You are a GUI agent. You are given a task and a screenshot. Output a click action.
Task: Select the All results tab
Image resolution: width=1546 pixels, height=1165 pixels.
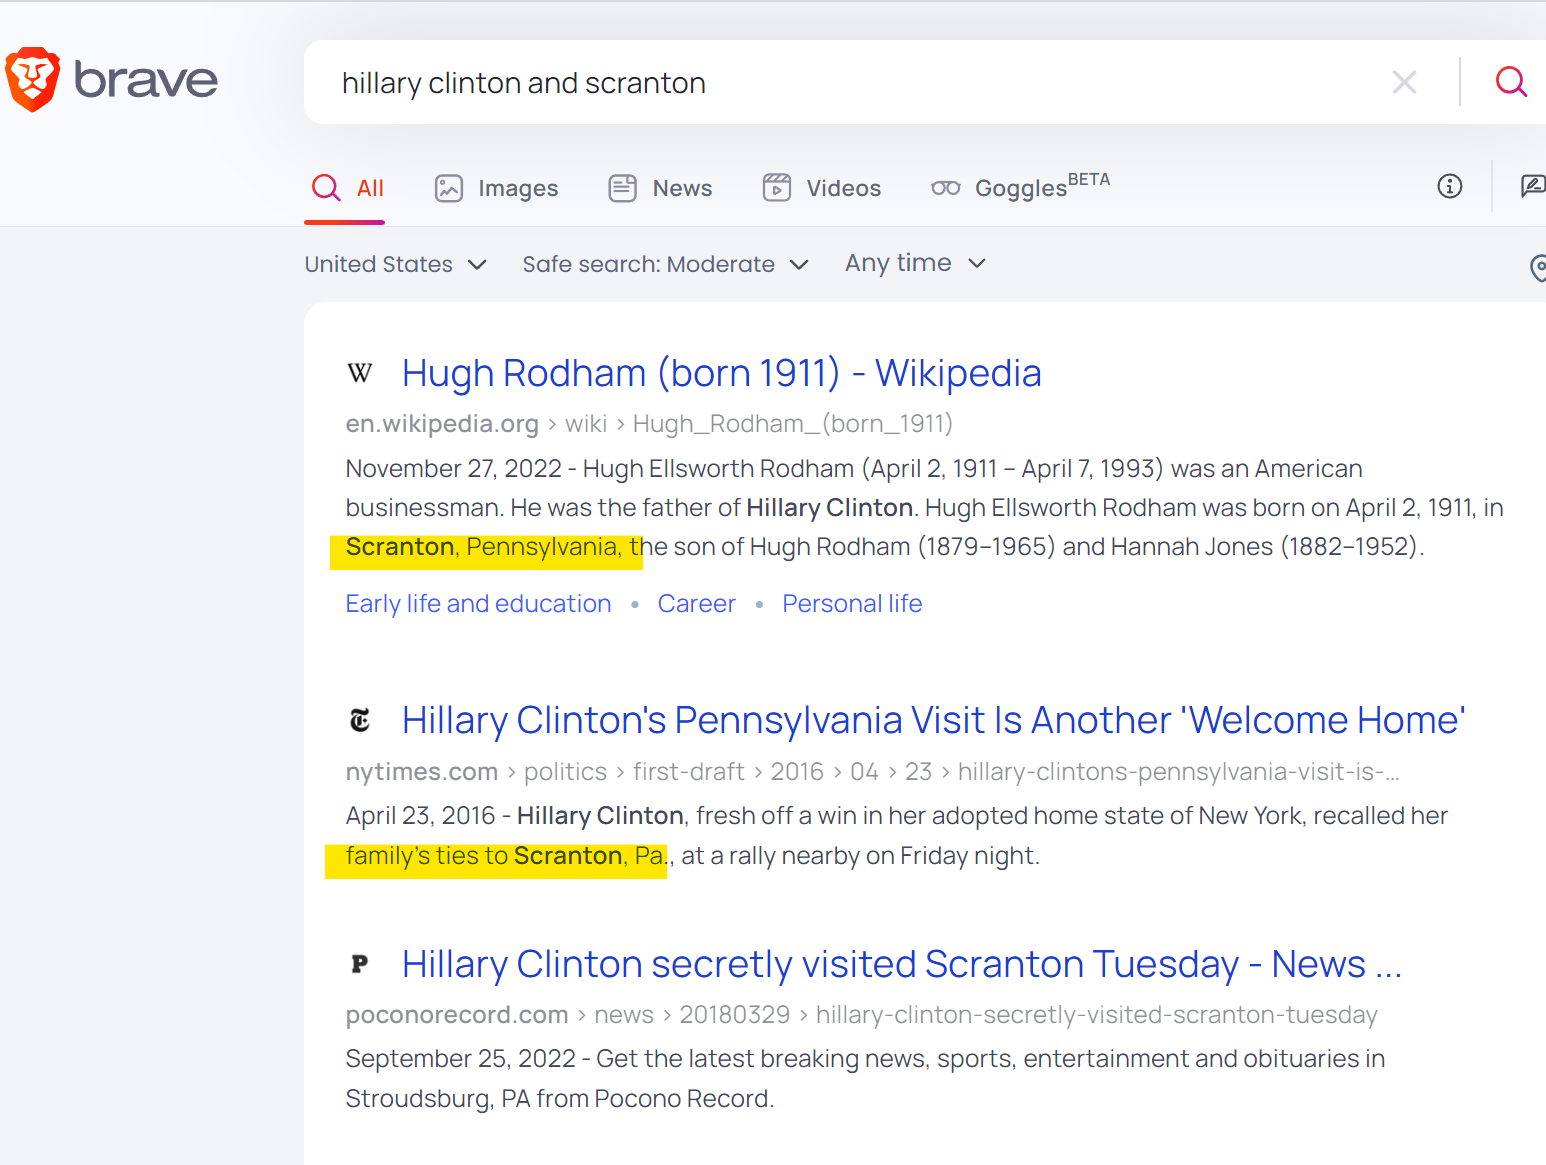click(x=346, y=188)
